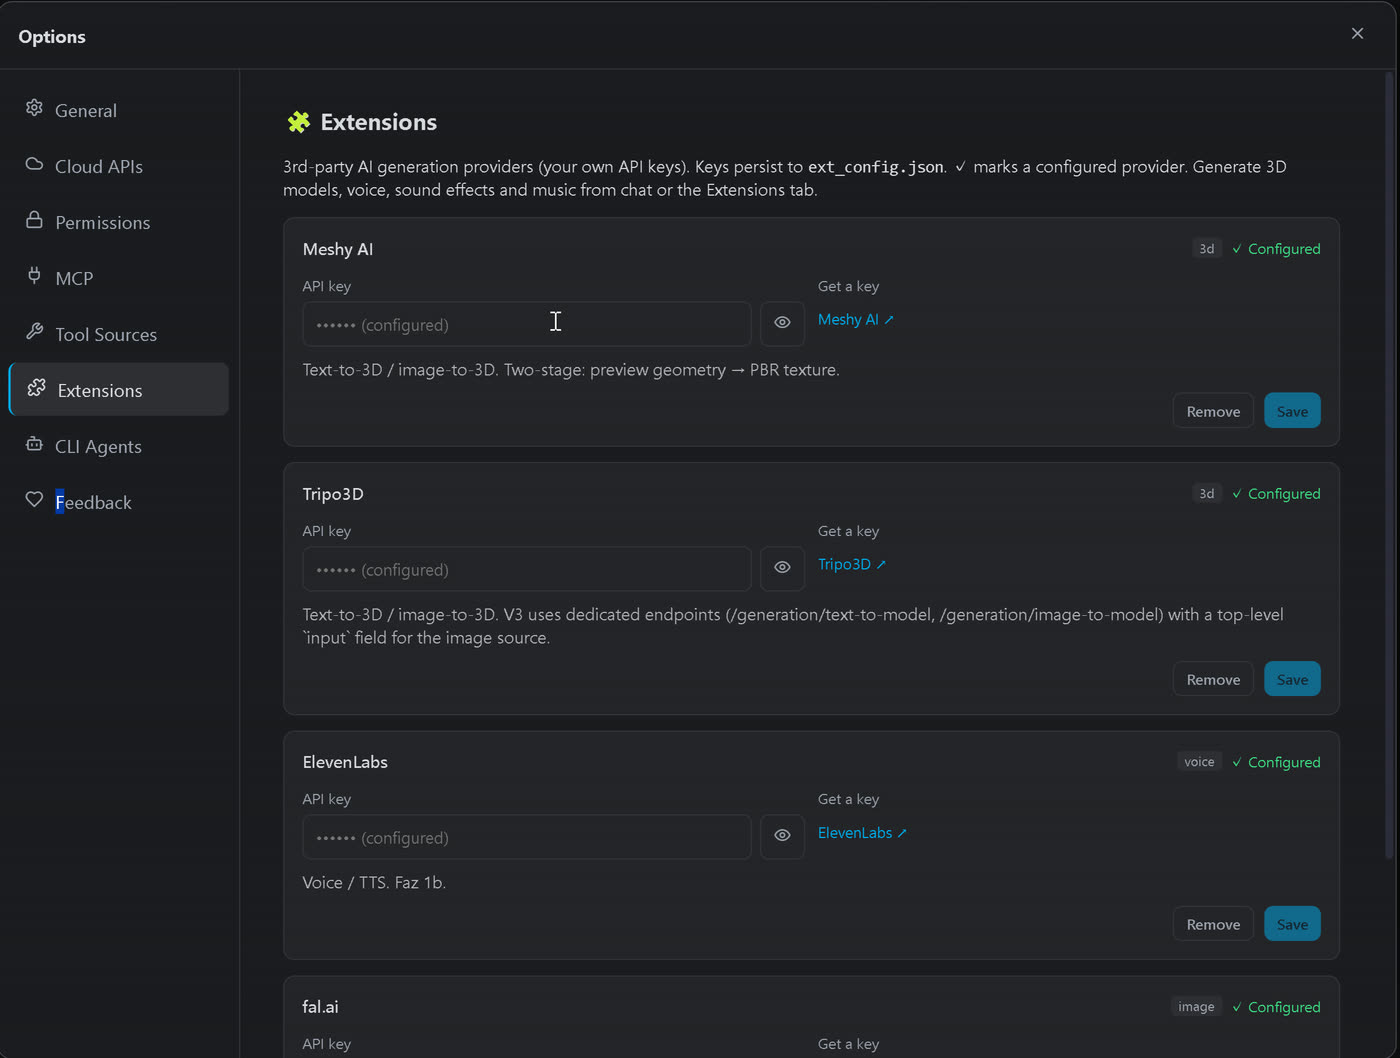Click the Cloud APIs cloud icon

34,164
